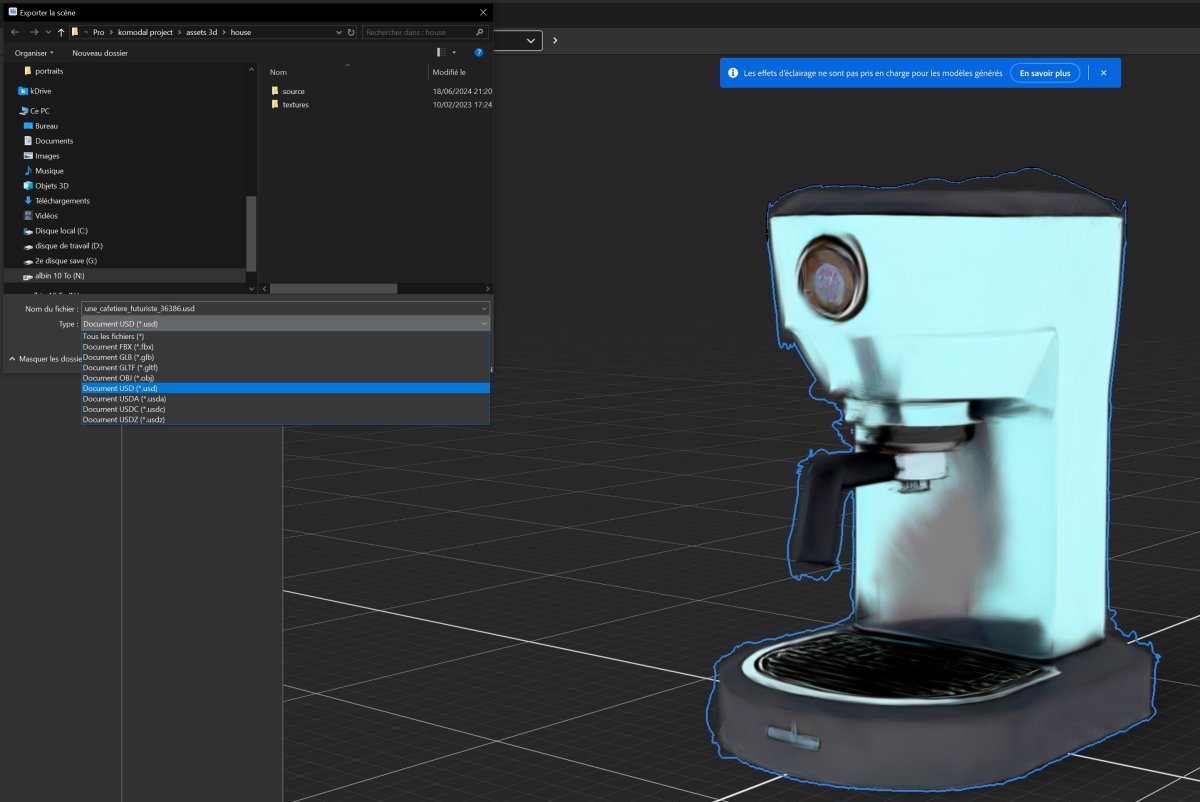Choose Document FBX (*.fbx) format
Viewport: 1200px width, 802px height.
point(118,346)
